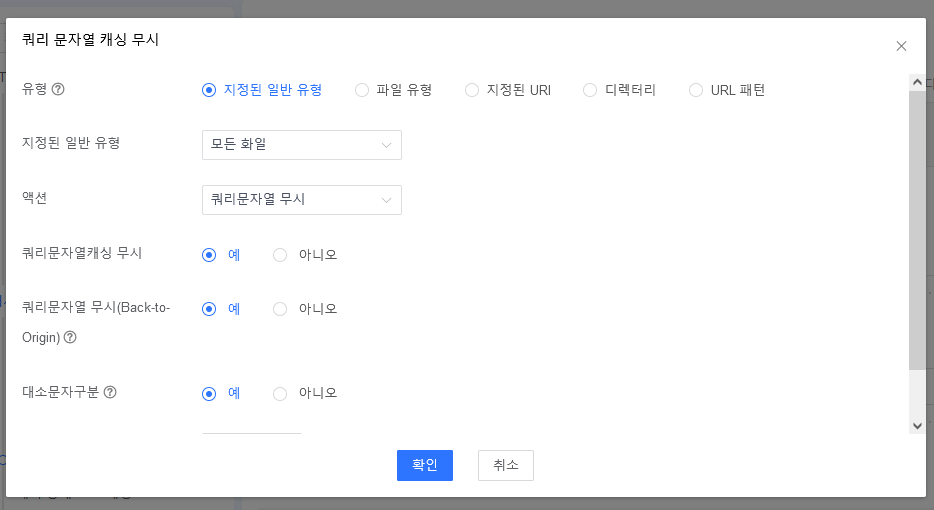Screen dimensions: 934x510
Task: Open help icon next to 유형 label
Action: point(58,89)
